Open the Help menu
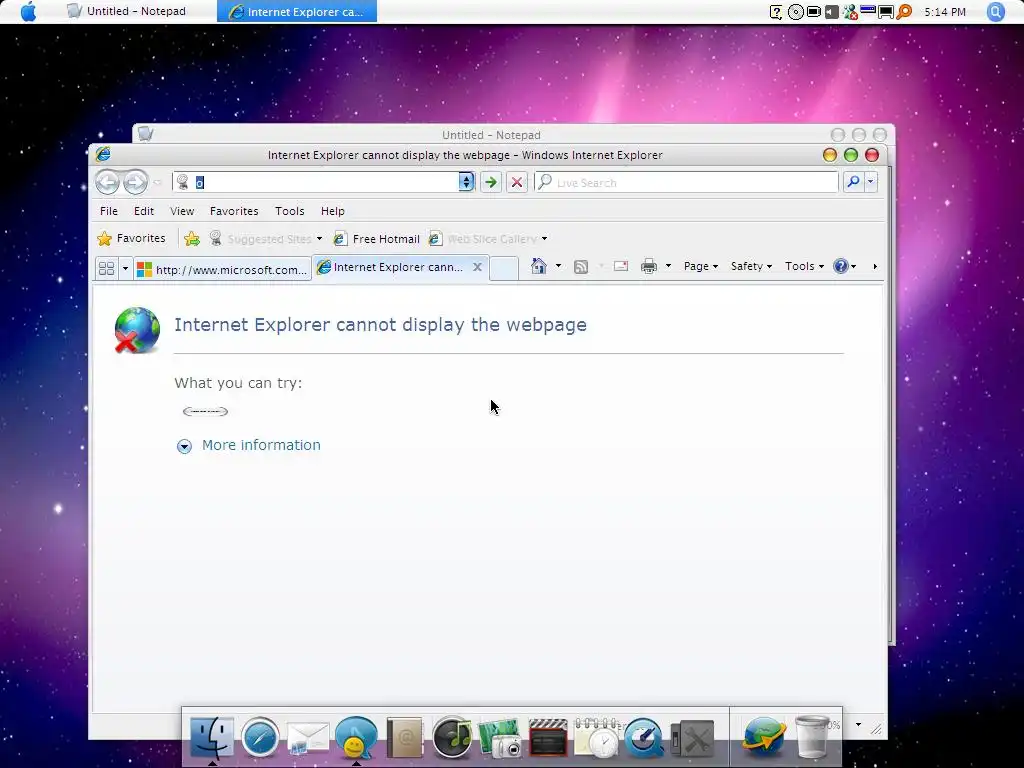Viewport: 1024px width, 768px height. pos(332,211)
